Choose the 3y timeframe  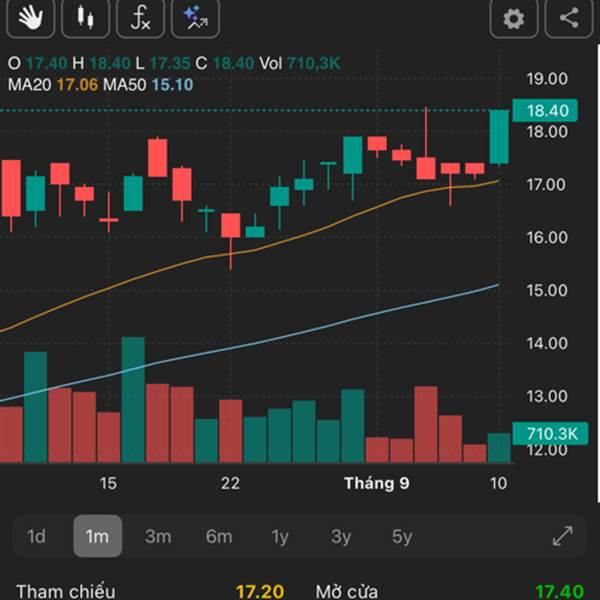point(341,536)
